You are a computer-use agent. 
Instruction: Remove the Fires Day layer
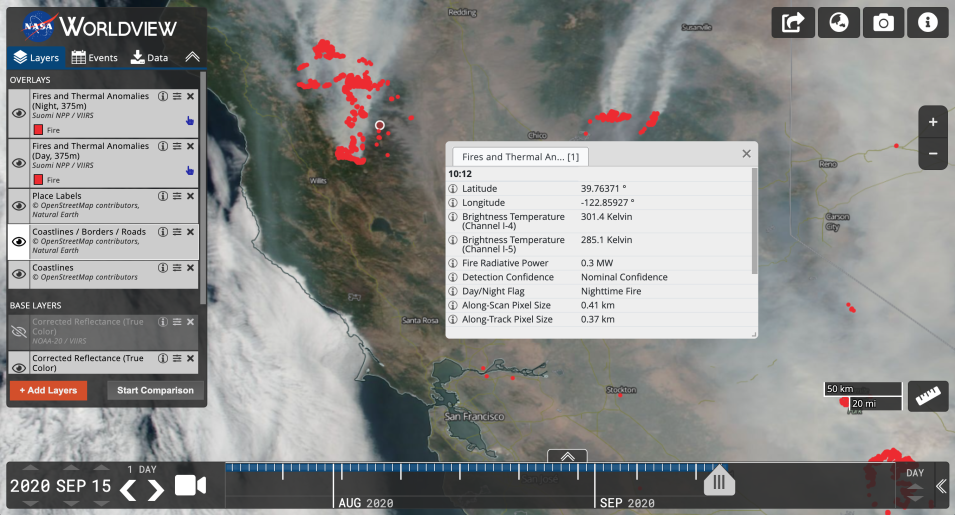[191, 146]
